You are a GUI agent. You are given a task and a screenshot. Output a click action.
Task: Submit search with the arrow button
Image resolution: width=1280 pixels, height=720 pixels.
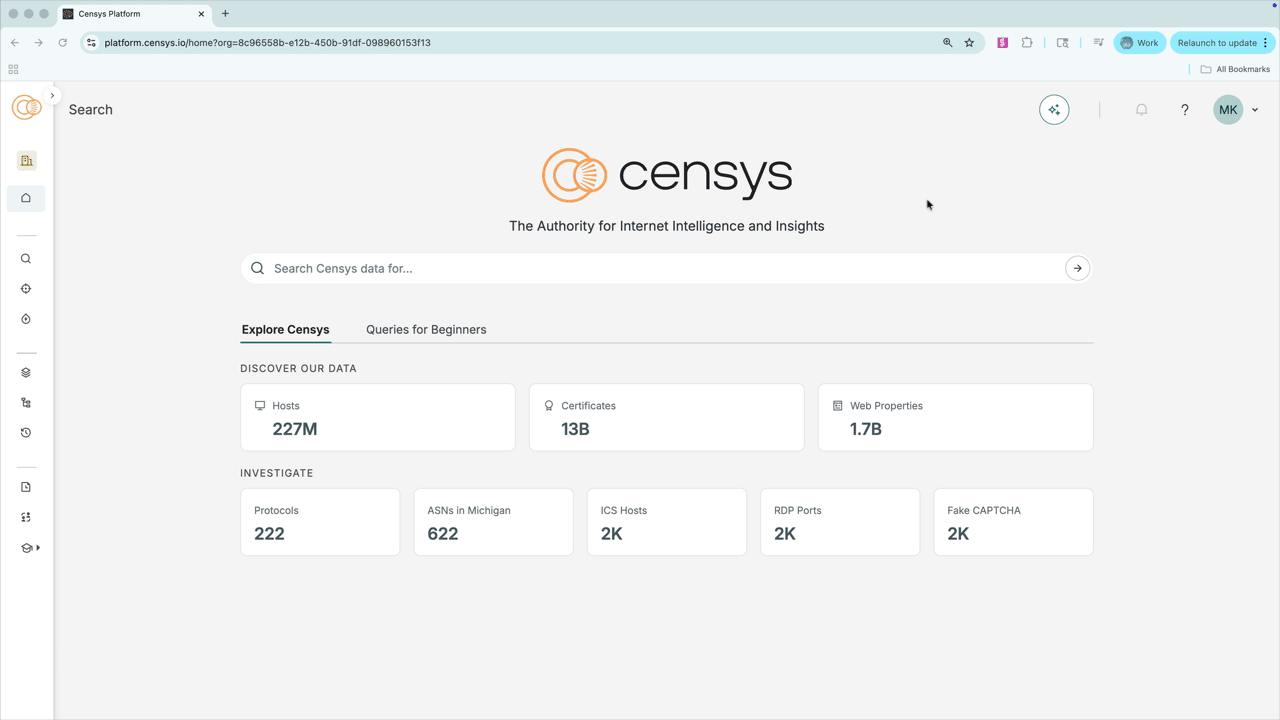tap(1077, 268)
